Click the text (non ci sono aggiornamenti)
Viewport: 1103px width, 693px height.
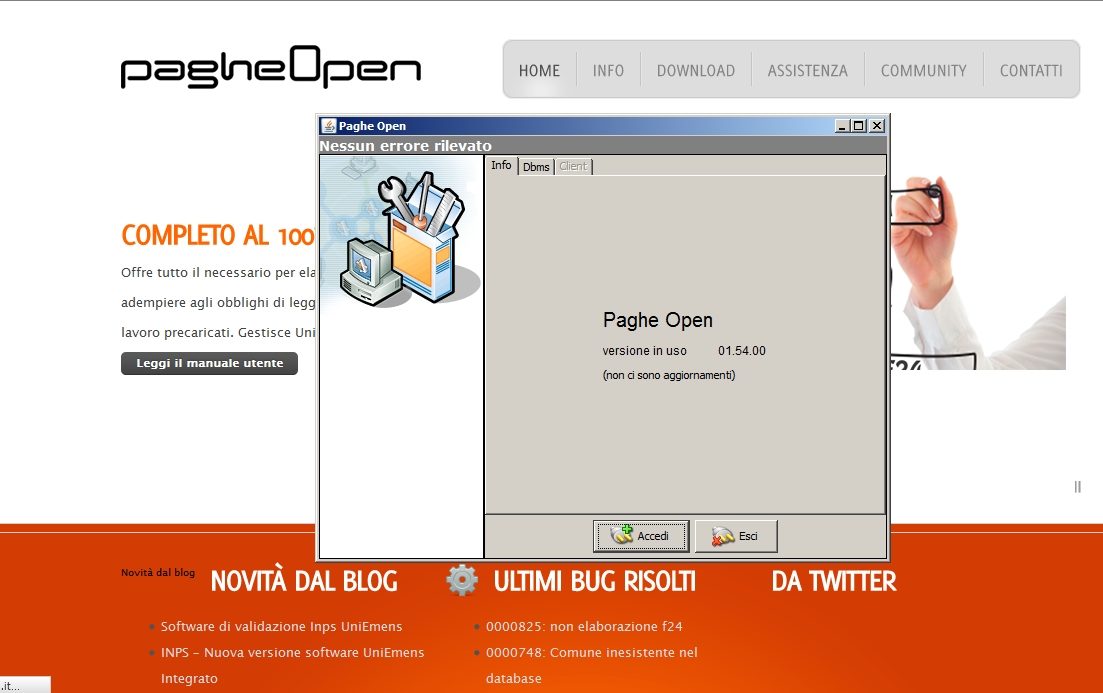(x=669, y=375)
